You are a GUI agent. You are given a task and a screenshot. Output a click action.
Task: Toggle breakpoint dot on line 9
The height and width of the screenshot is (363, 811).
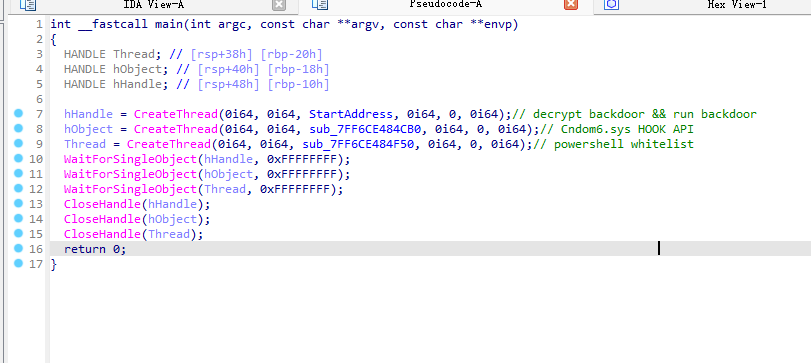pos(19,143)
